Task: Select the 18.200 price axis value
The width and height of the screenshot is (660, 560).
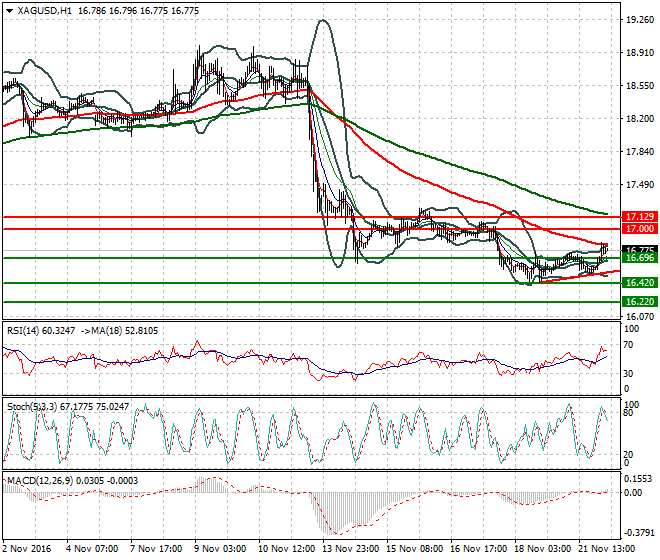Action: pyautogui.click(x=640, y=119)
